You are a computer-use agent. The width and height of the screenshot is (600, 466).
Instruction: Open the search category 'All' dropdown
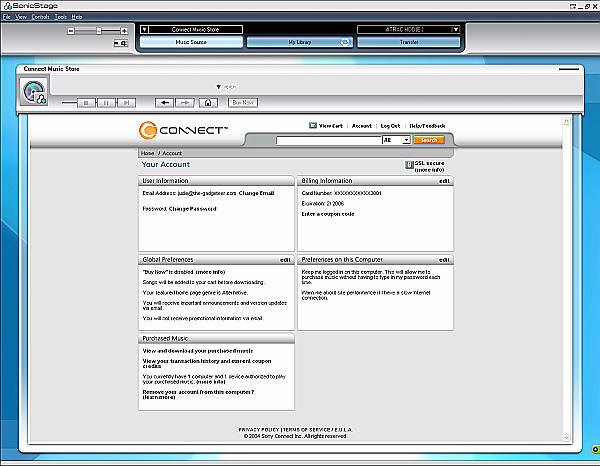coord(405,141)
